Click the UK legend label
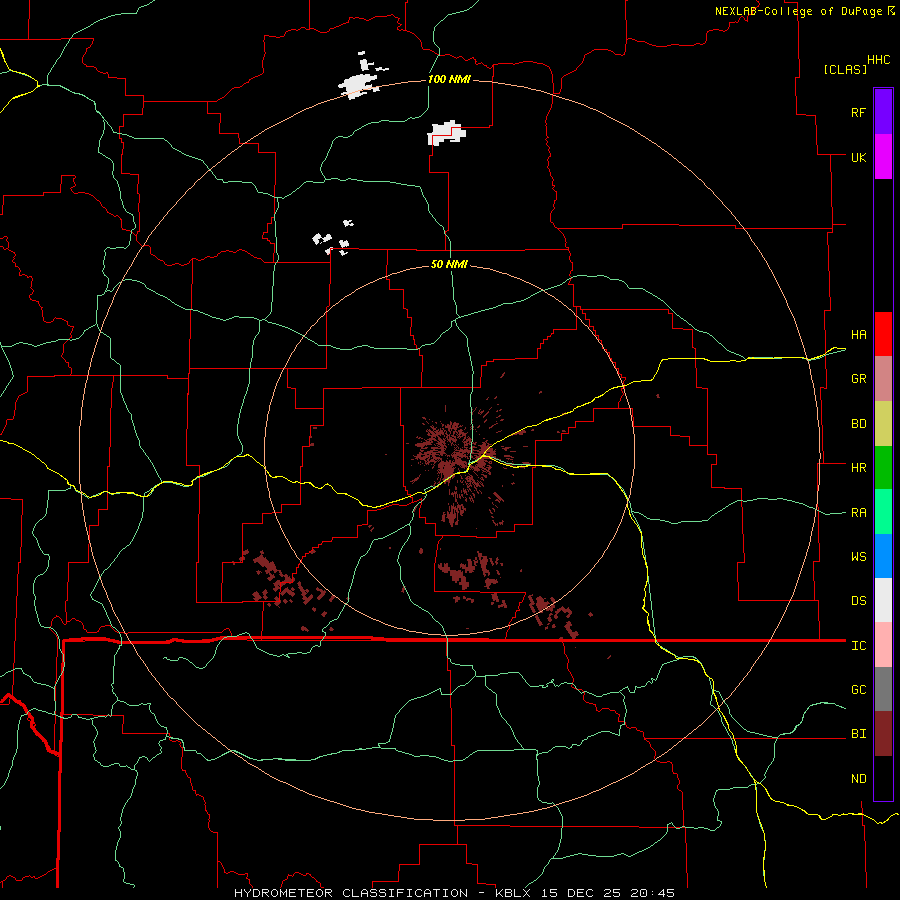900x900 pixels. coord(859,157)
